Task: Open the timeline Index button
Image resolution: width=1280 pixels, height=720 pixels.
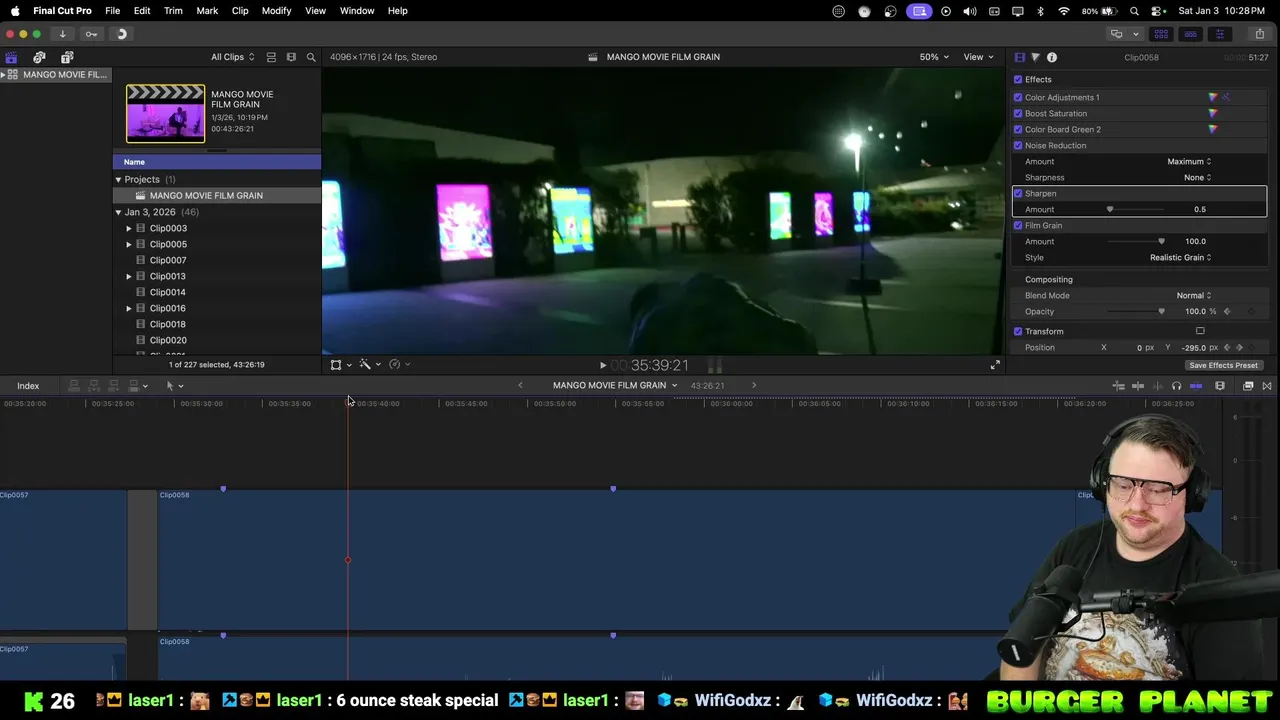Action: pos(28,386)
